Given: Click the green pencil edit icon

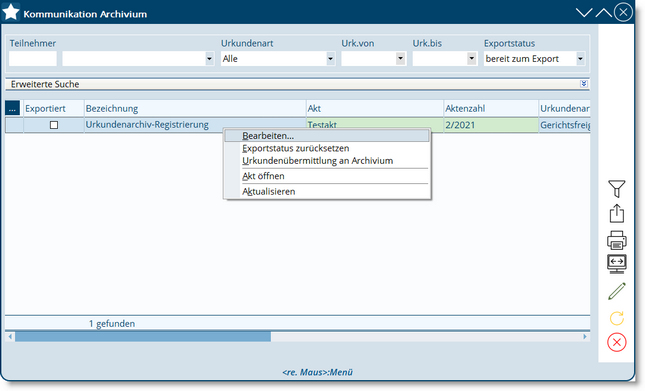Looking at the screenshot, I should pyautogui.click(x=616, y=291).
